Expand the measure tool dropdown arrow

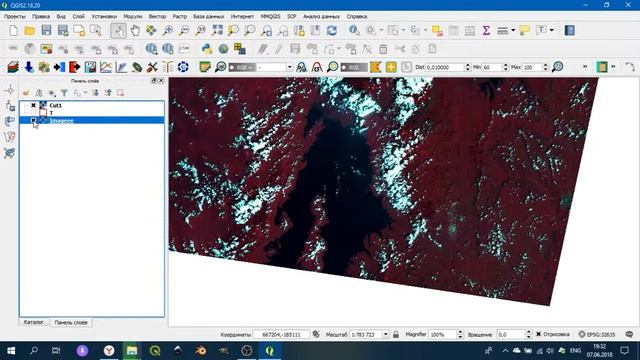coord(513,31)
